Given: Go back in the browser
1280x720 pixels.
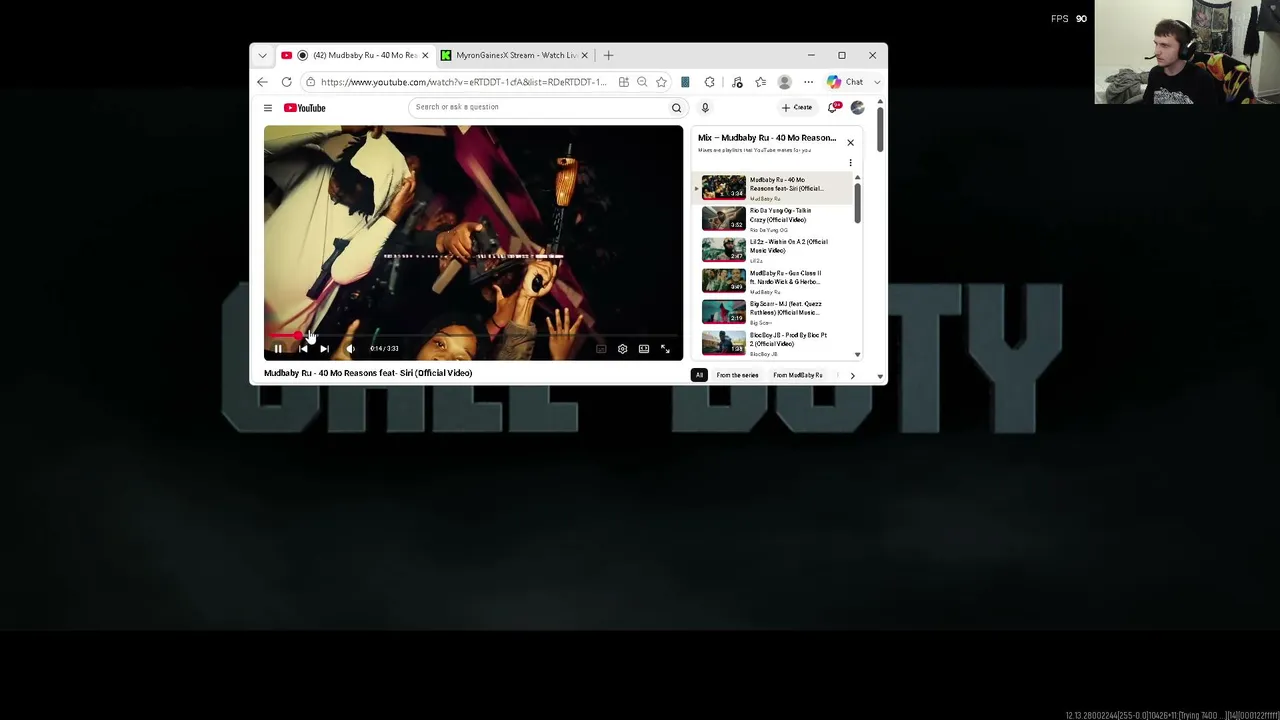Looking at the screenshot, I should click(262, 82).
